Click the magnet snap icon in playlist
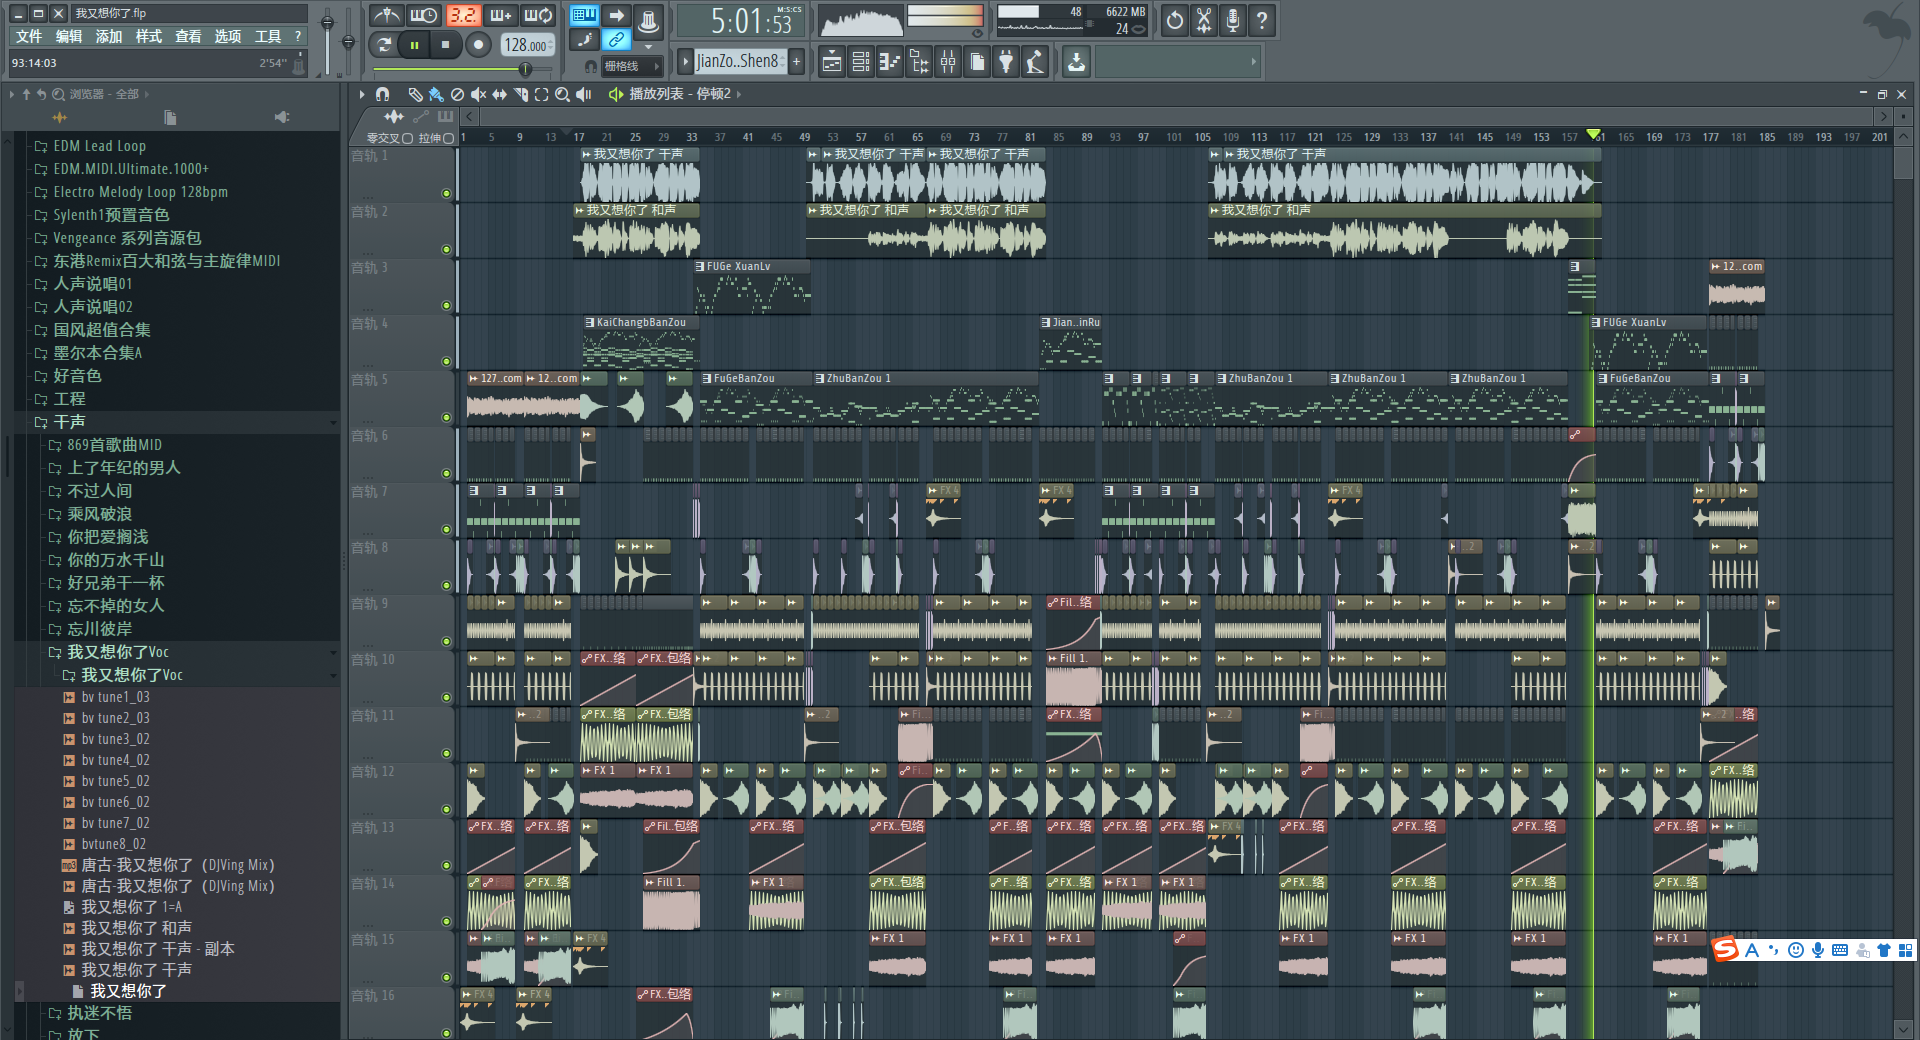This screenshot has height=1040, width=1920. click(382, 94)
